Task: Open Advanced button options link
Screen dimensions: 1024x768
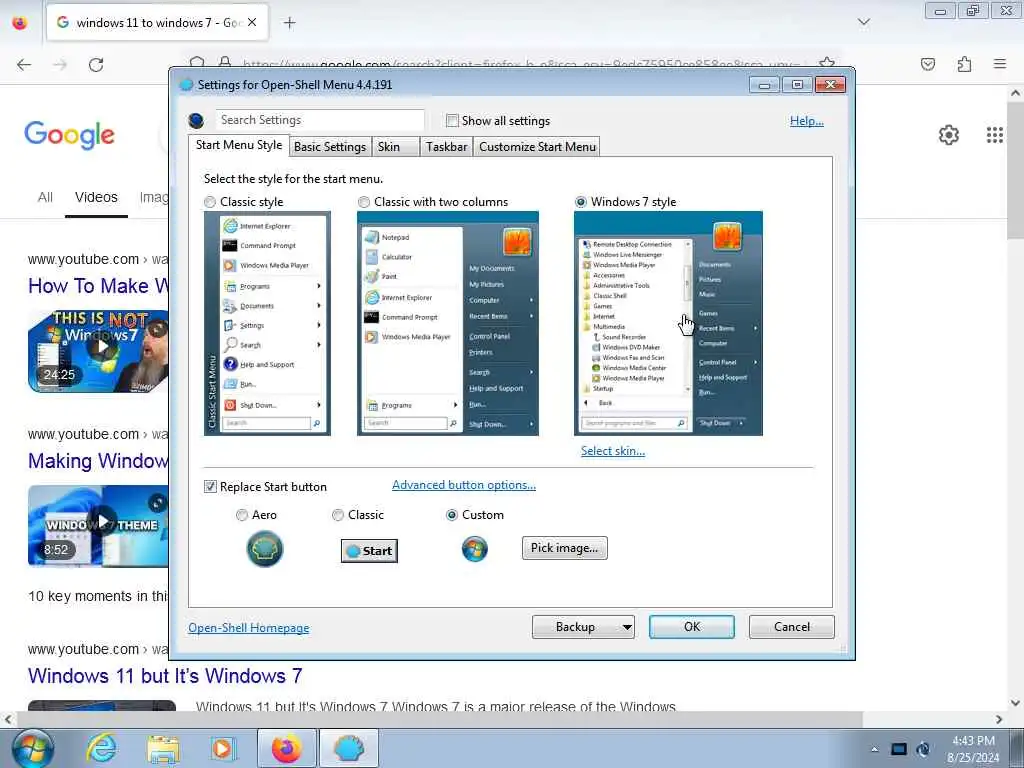Action: point(464,485)
